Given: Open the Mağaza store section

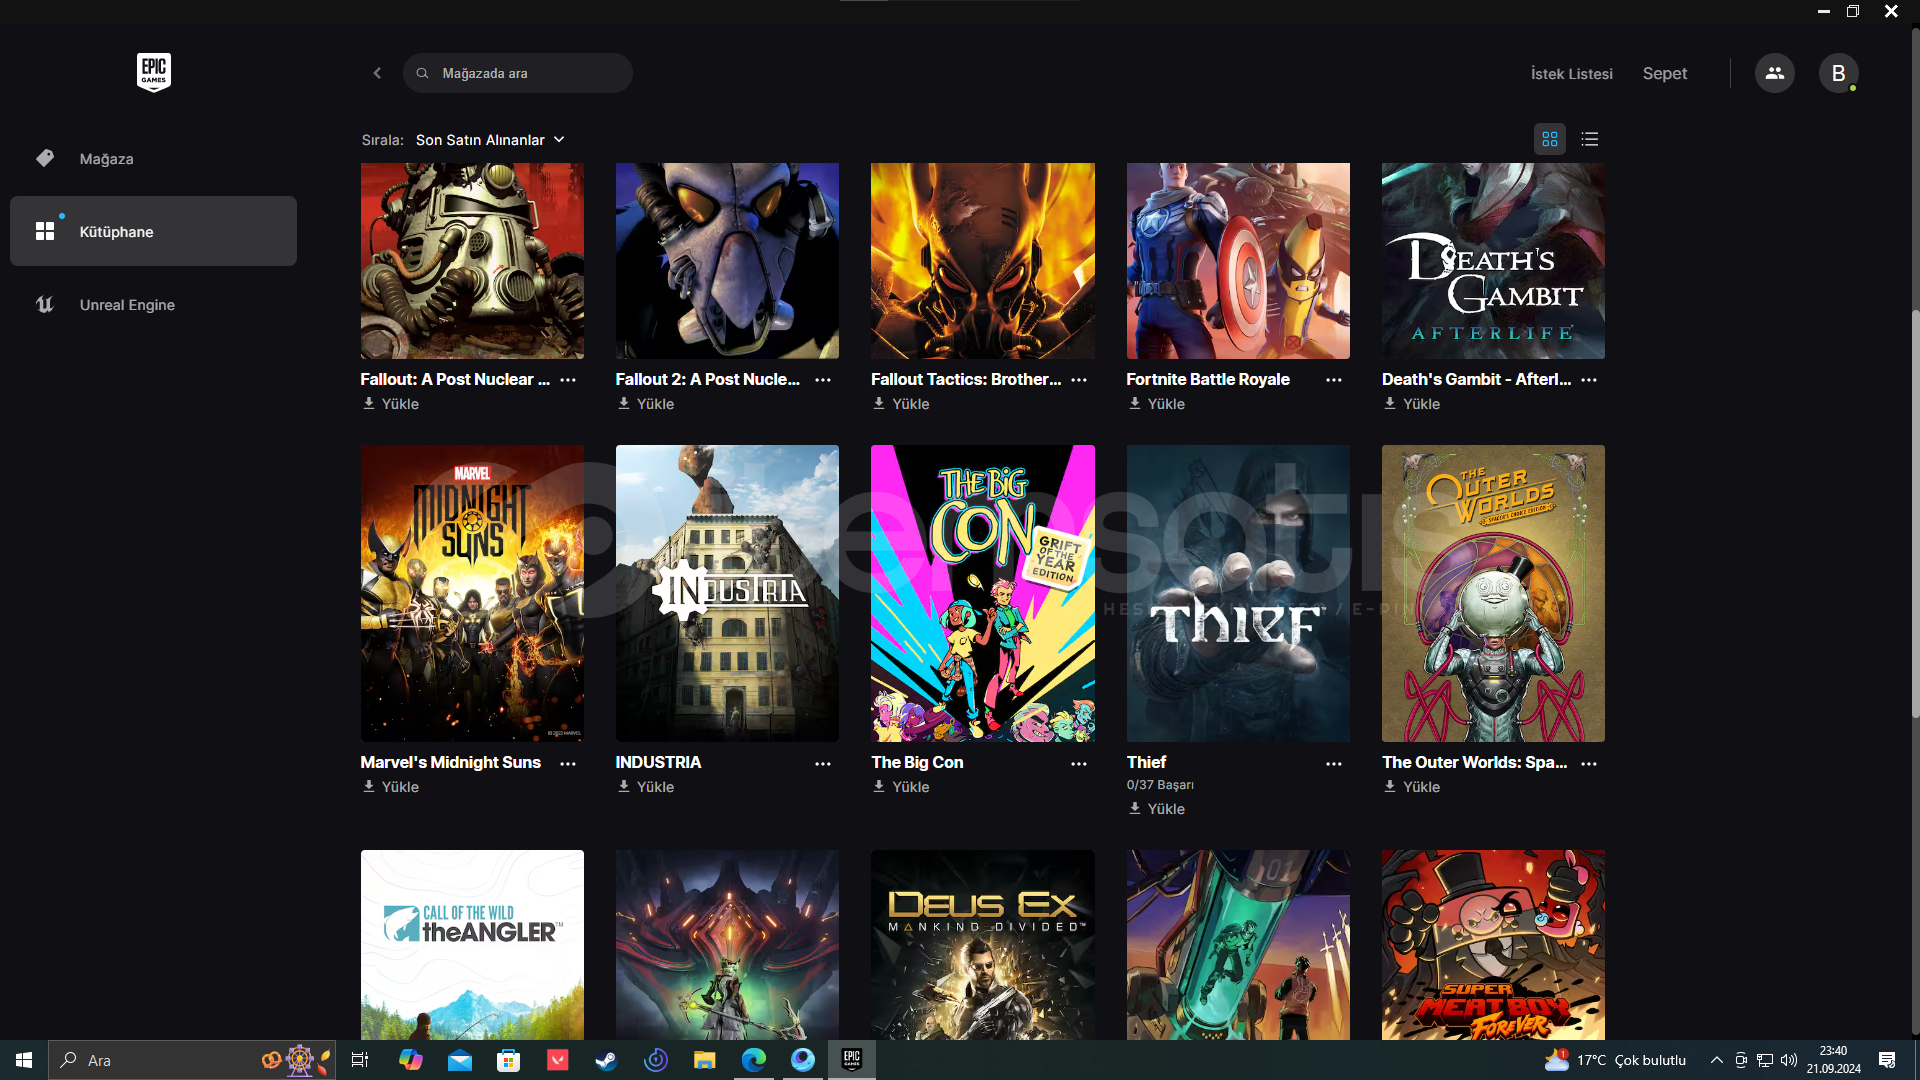Looking at the screenshot, I should click(153, 159).
